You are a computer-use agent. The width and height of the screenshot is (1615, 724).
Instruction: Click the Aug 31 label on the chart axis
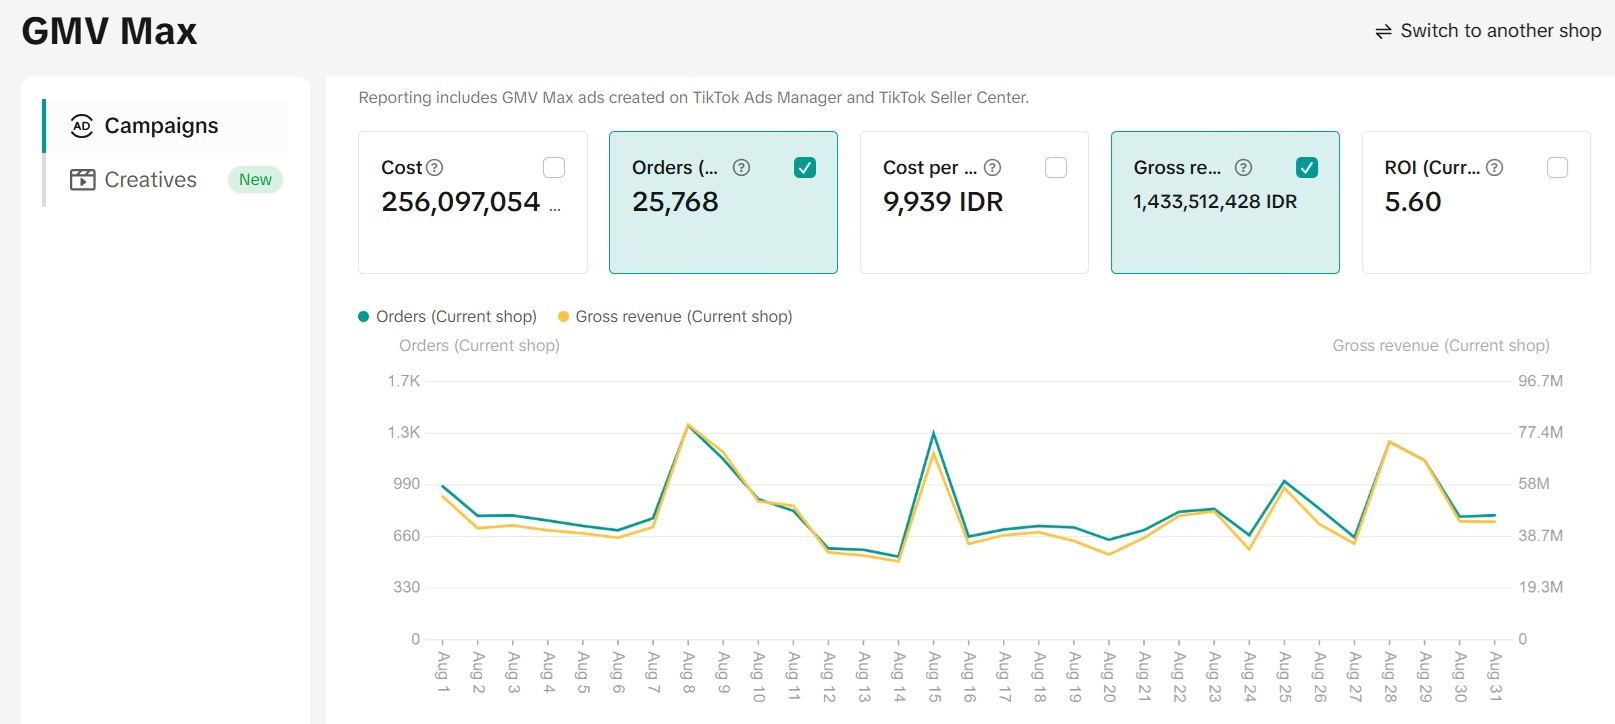click(1495, 676)
